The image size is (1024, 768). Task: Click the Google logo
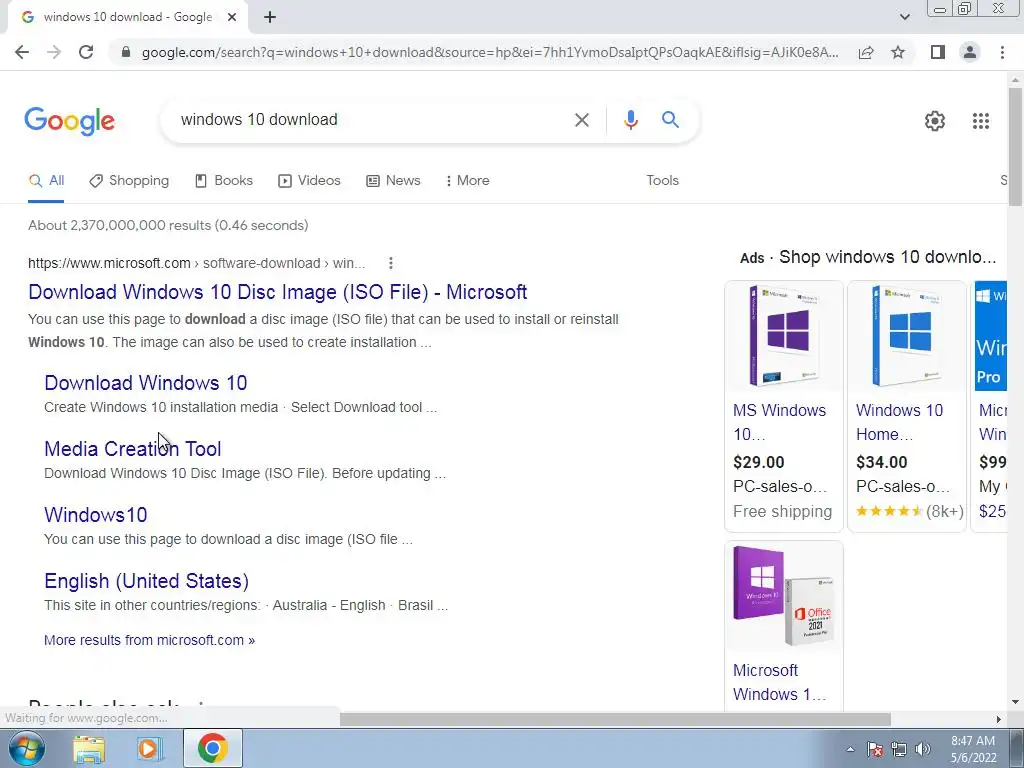coord(69,121)
